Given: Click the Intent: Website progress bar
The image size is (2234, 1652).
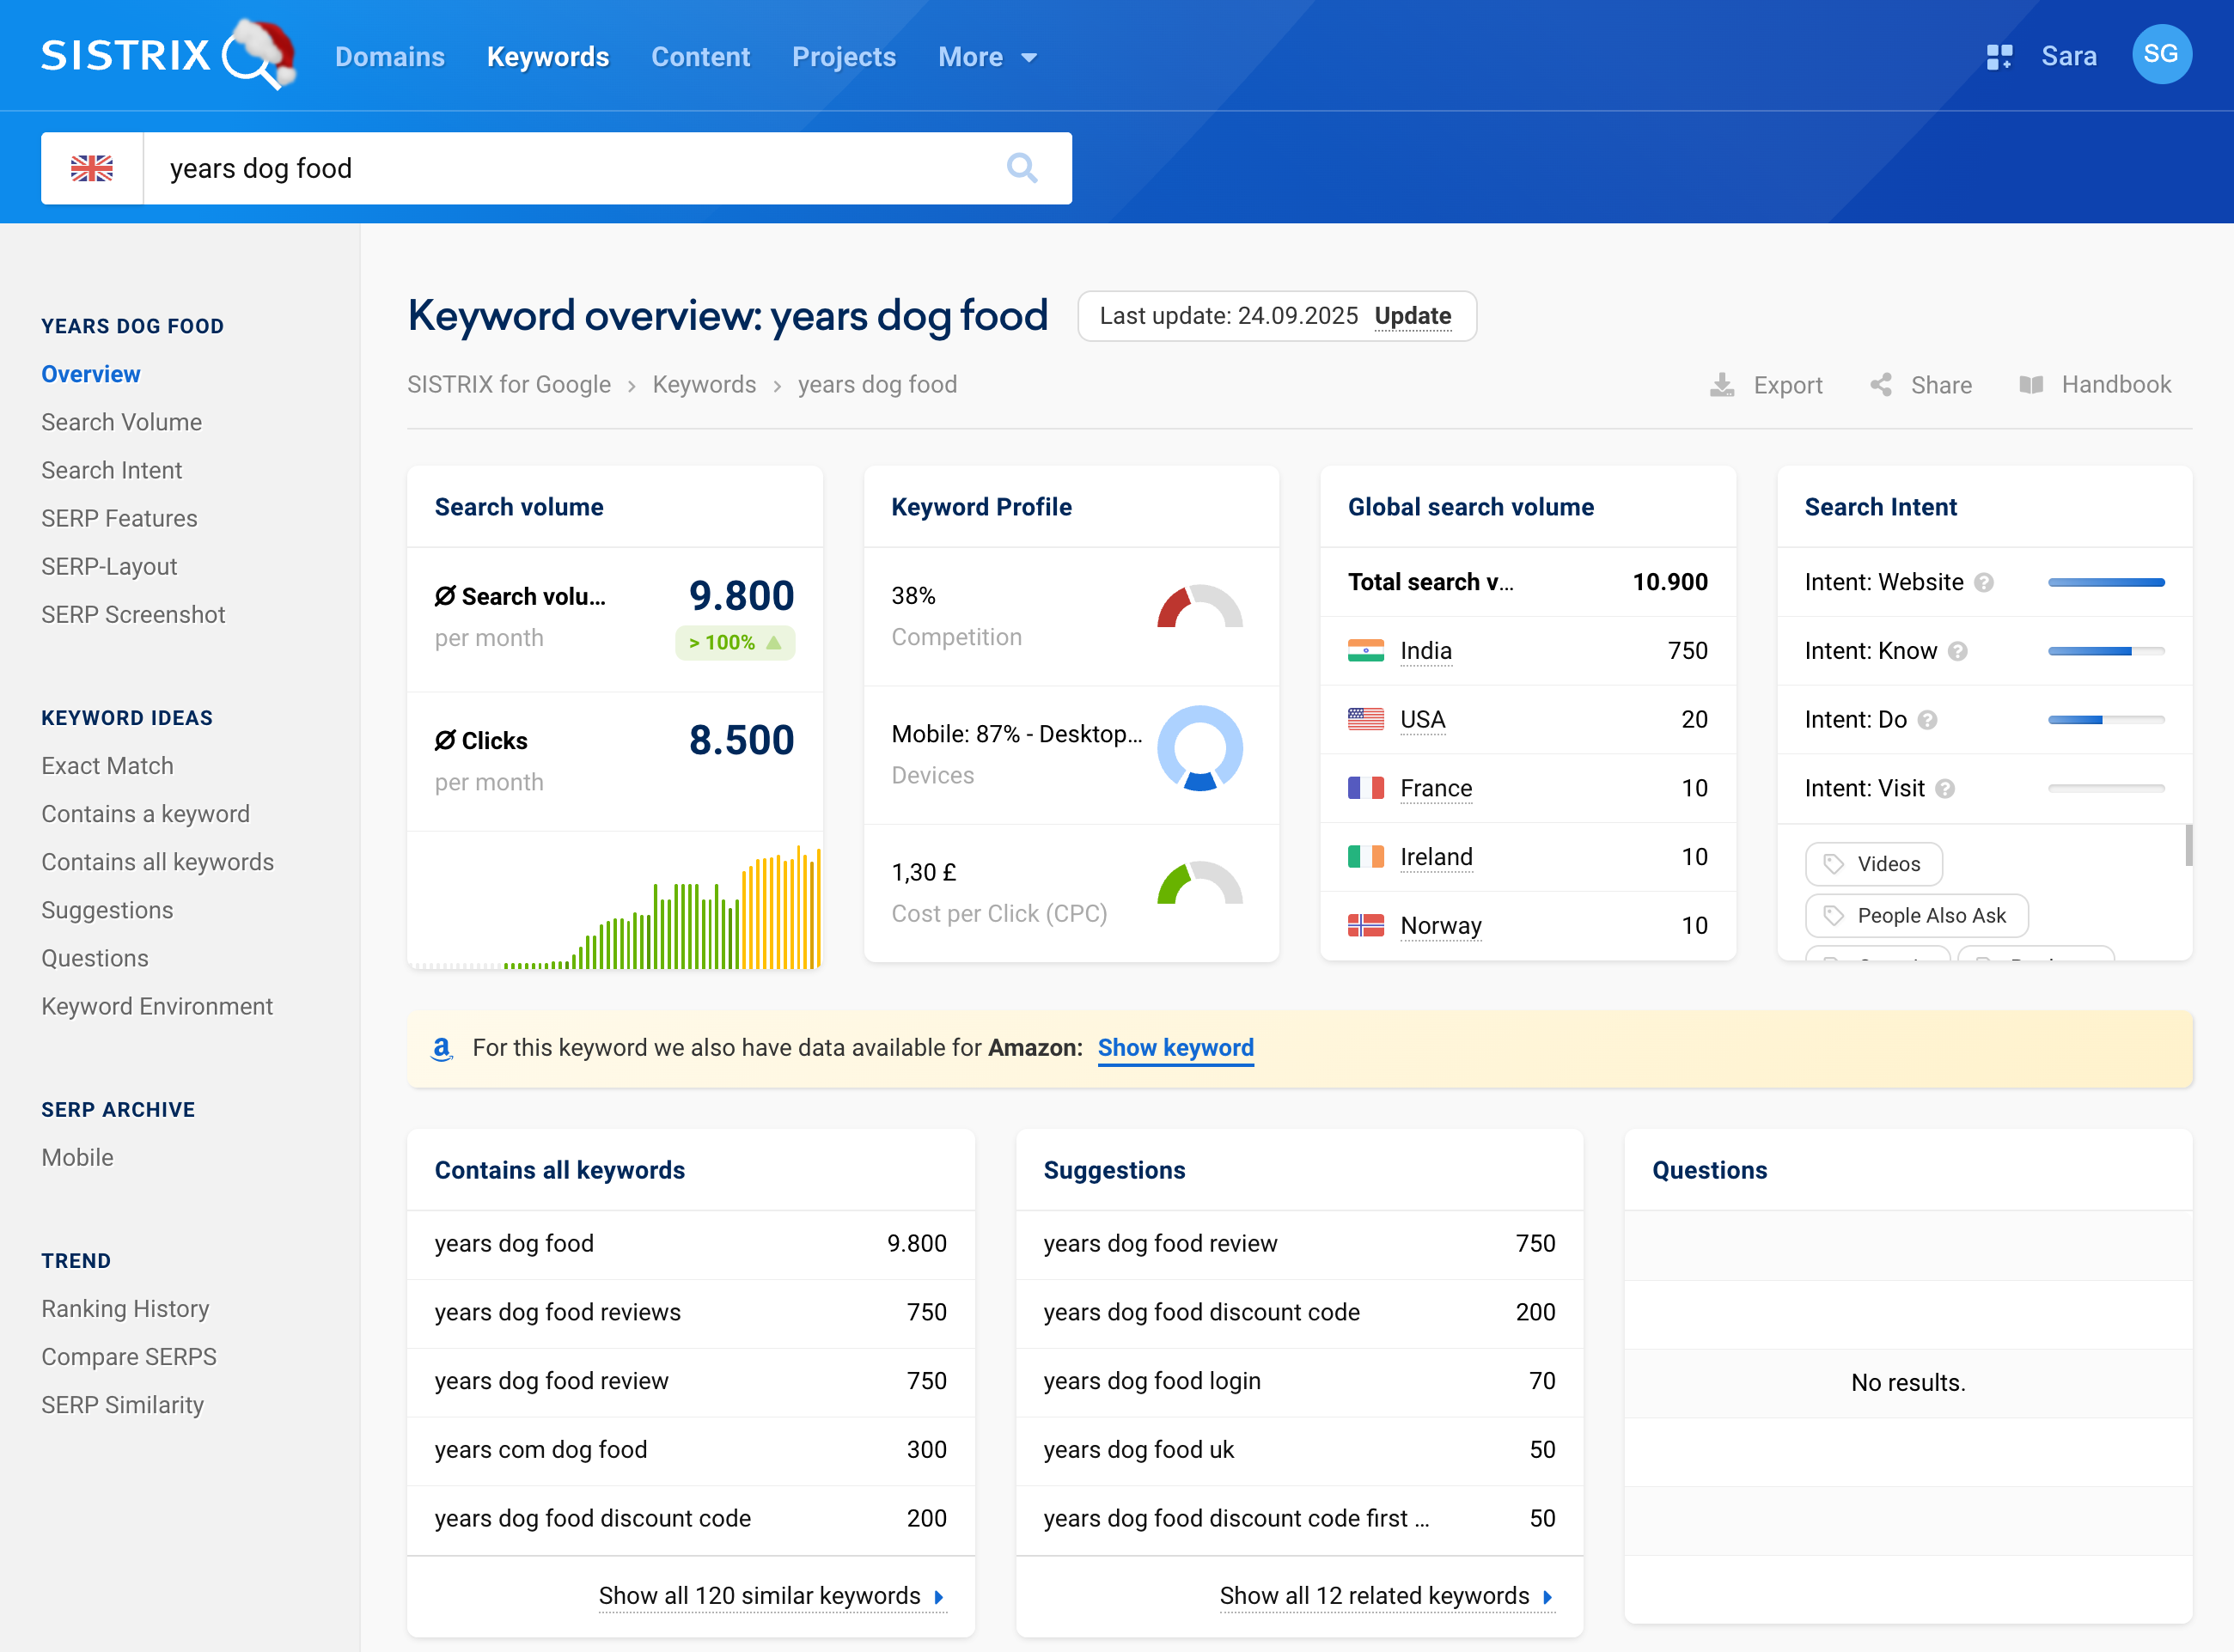Looking at the screenshot, I should [x=2106, y=582].
